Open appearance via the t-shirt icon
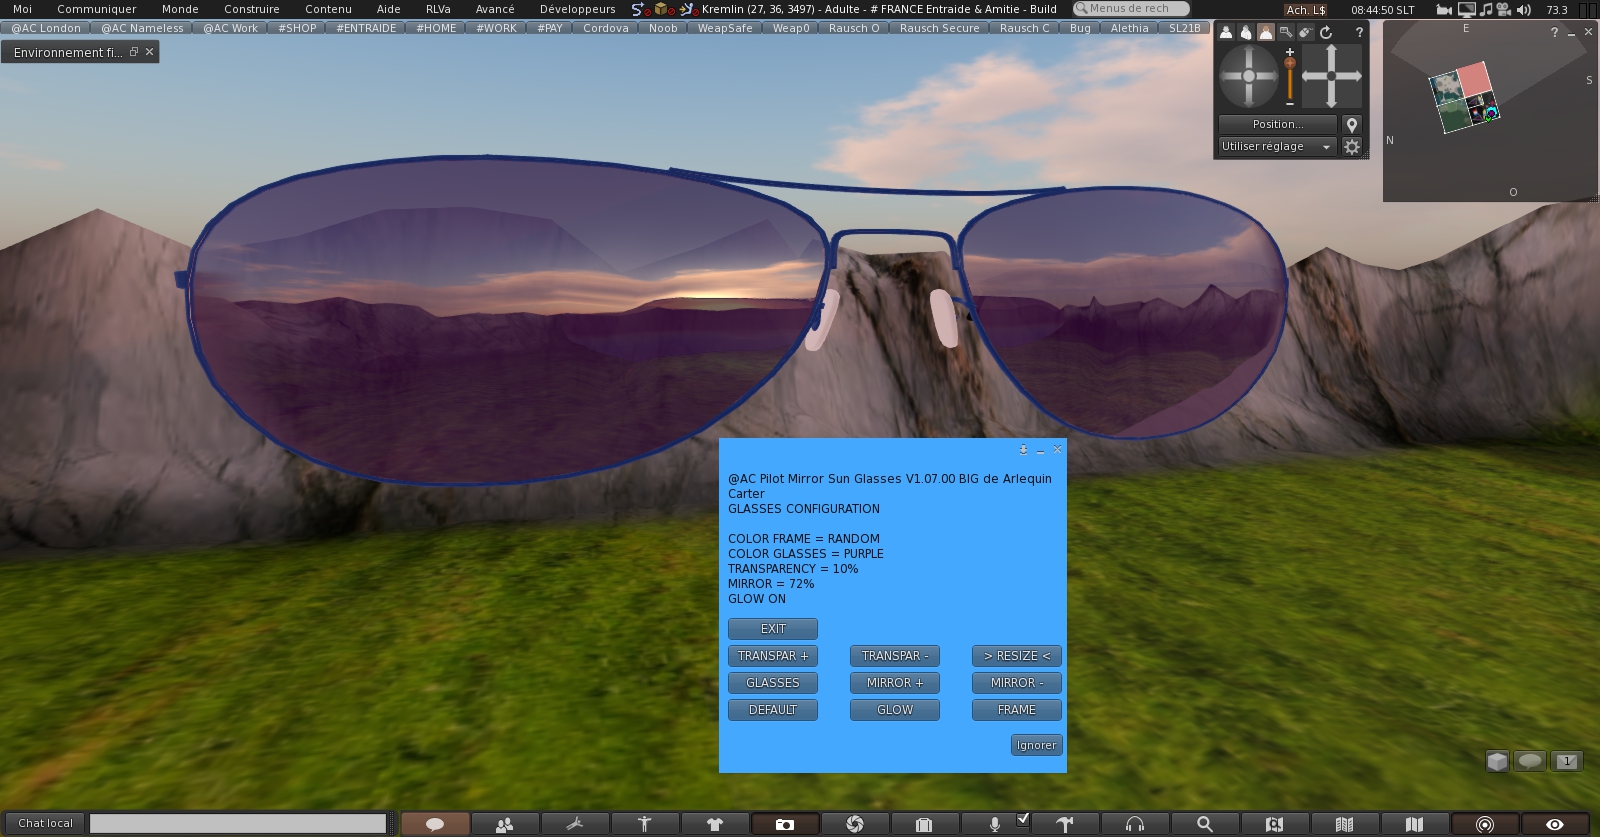Viewport: 1600px width, 837px height. pos(714,824)
